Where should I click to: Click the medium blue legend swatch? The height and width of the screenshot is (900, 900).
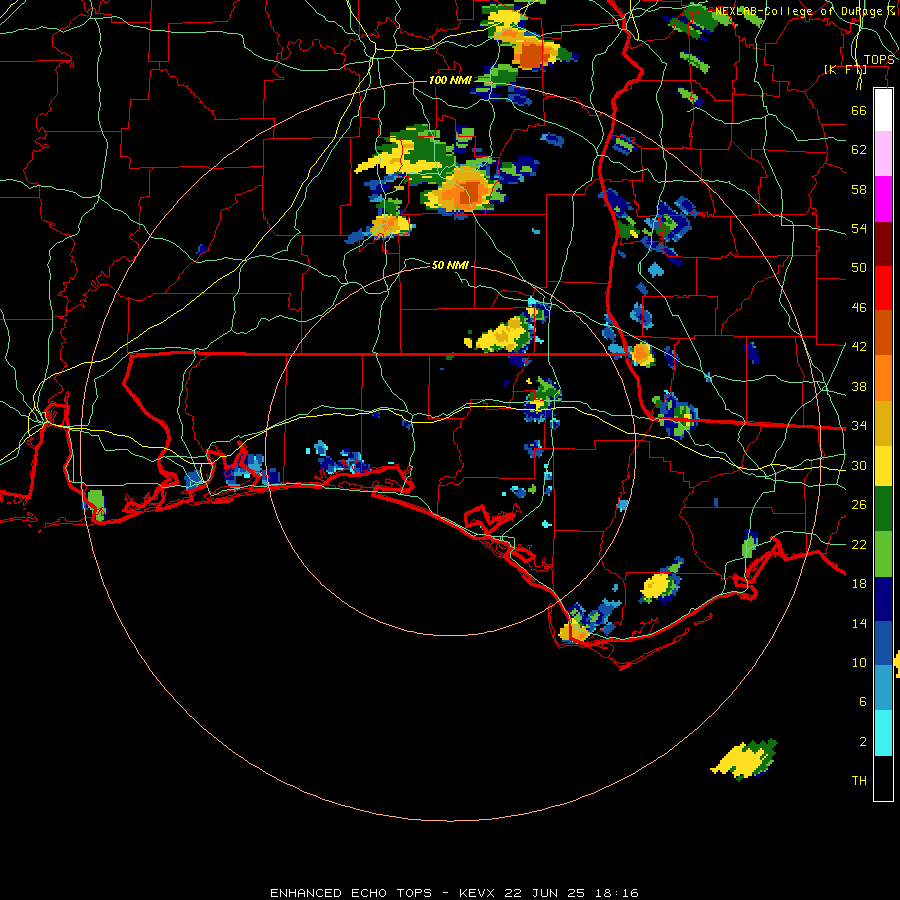883,643
